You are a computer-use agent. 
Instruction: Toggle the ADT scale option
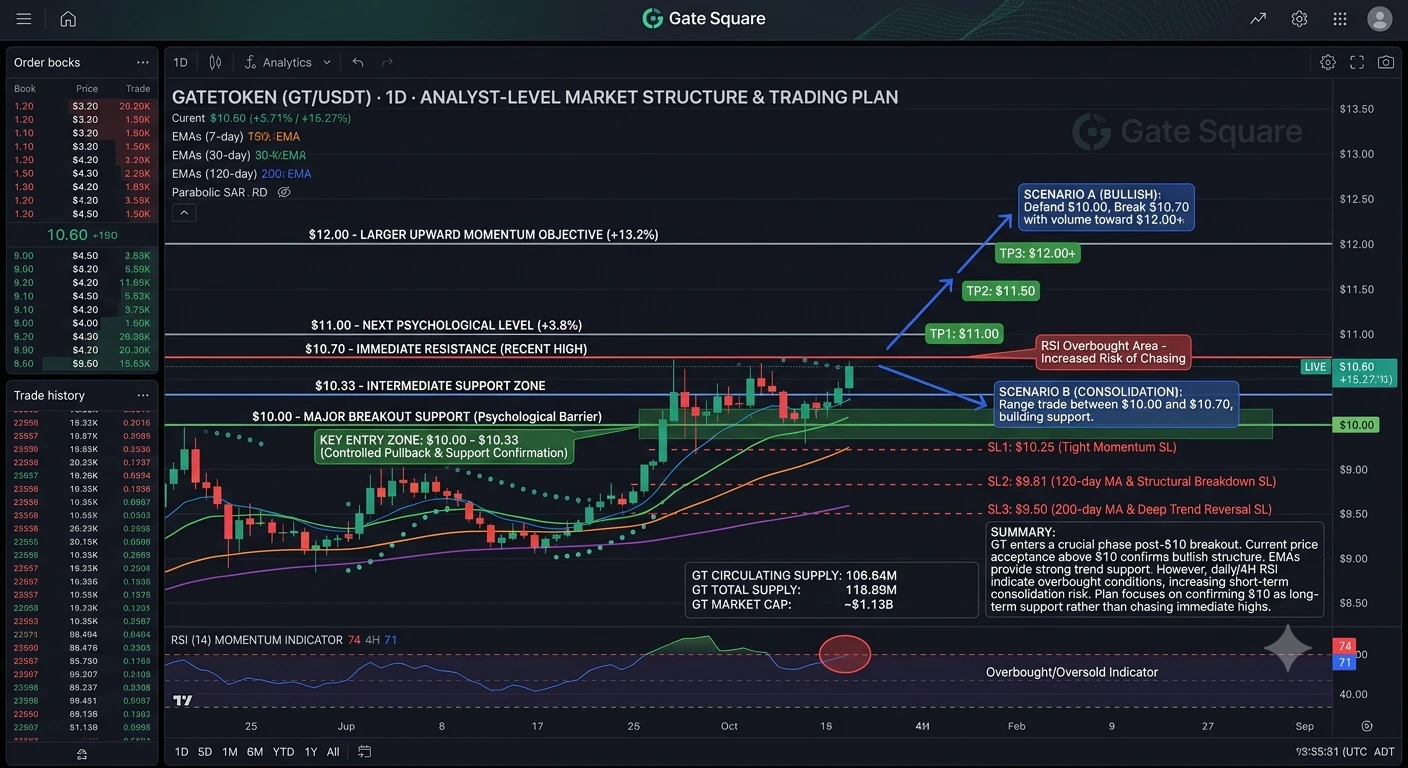[x=1384, y=751]
